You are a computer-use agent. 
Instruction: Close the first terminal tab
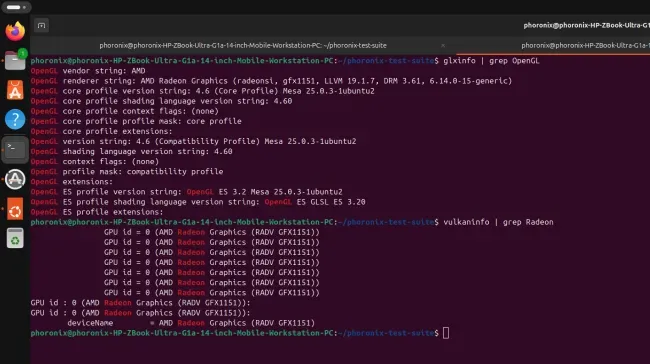443,46
